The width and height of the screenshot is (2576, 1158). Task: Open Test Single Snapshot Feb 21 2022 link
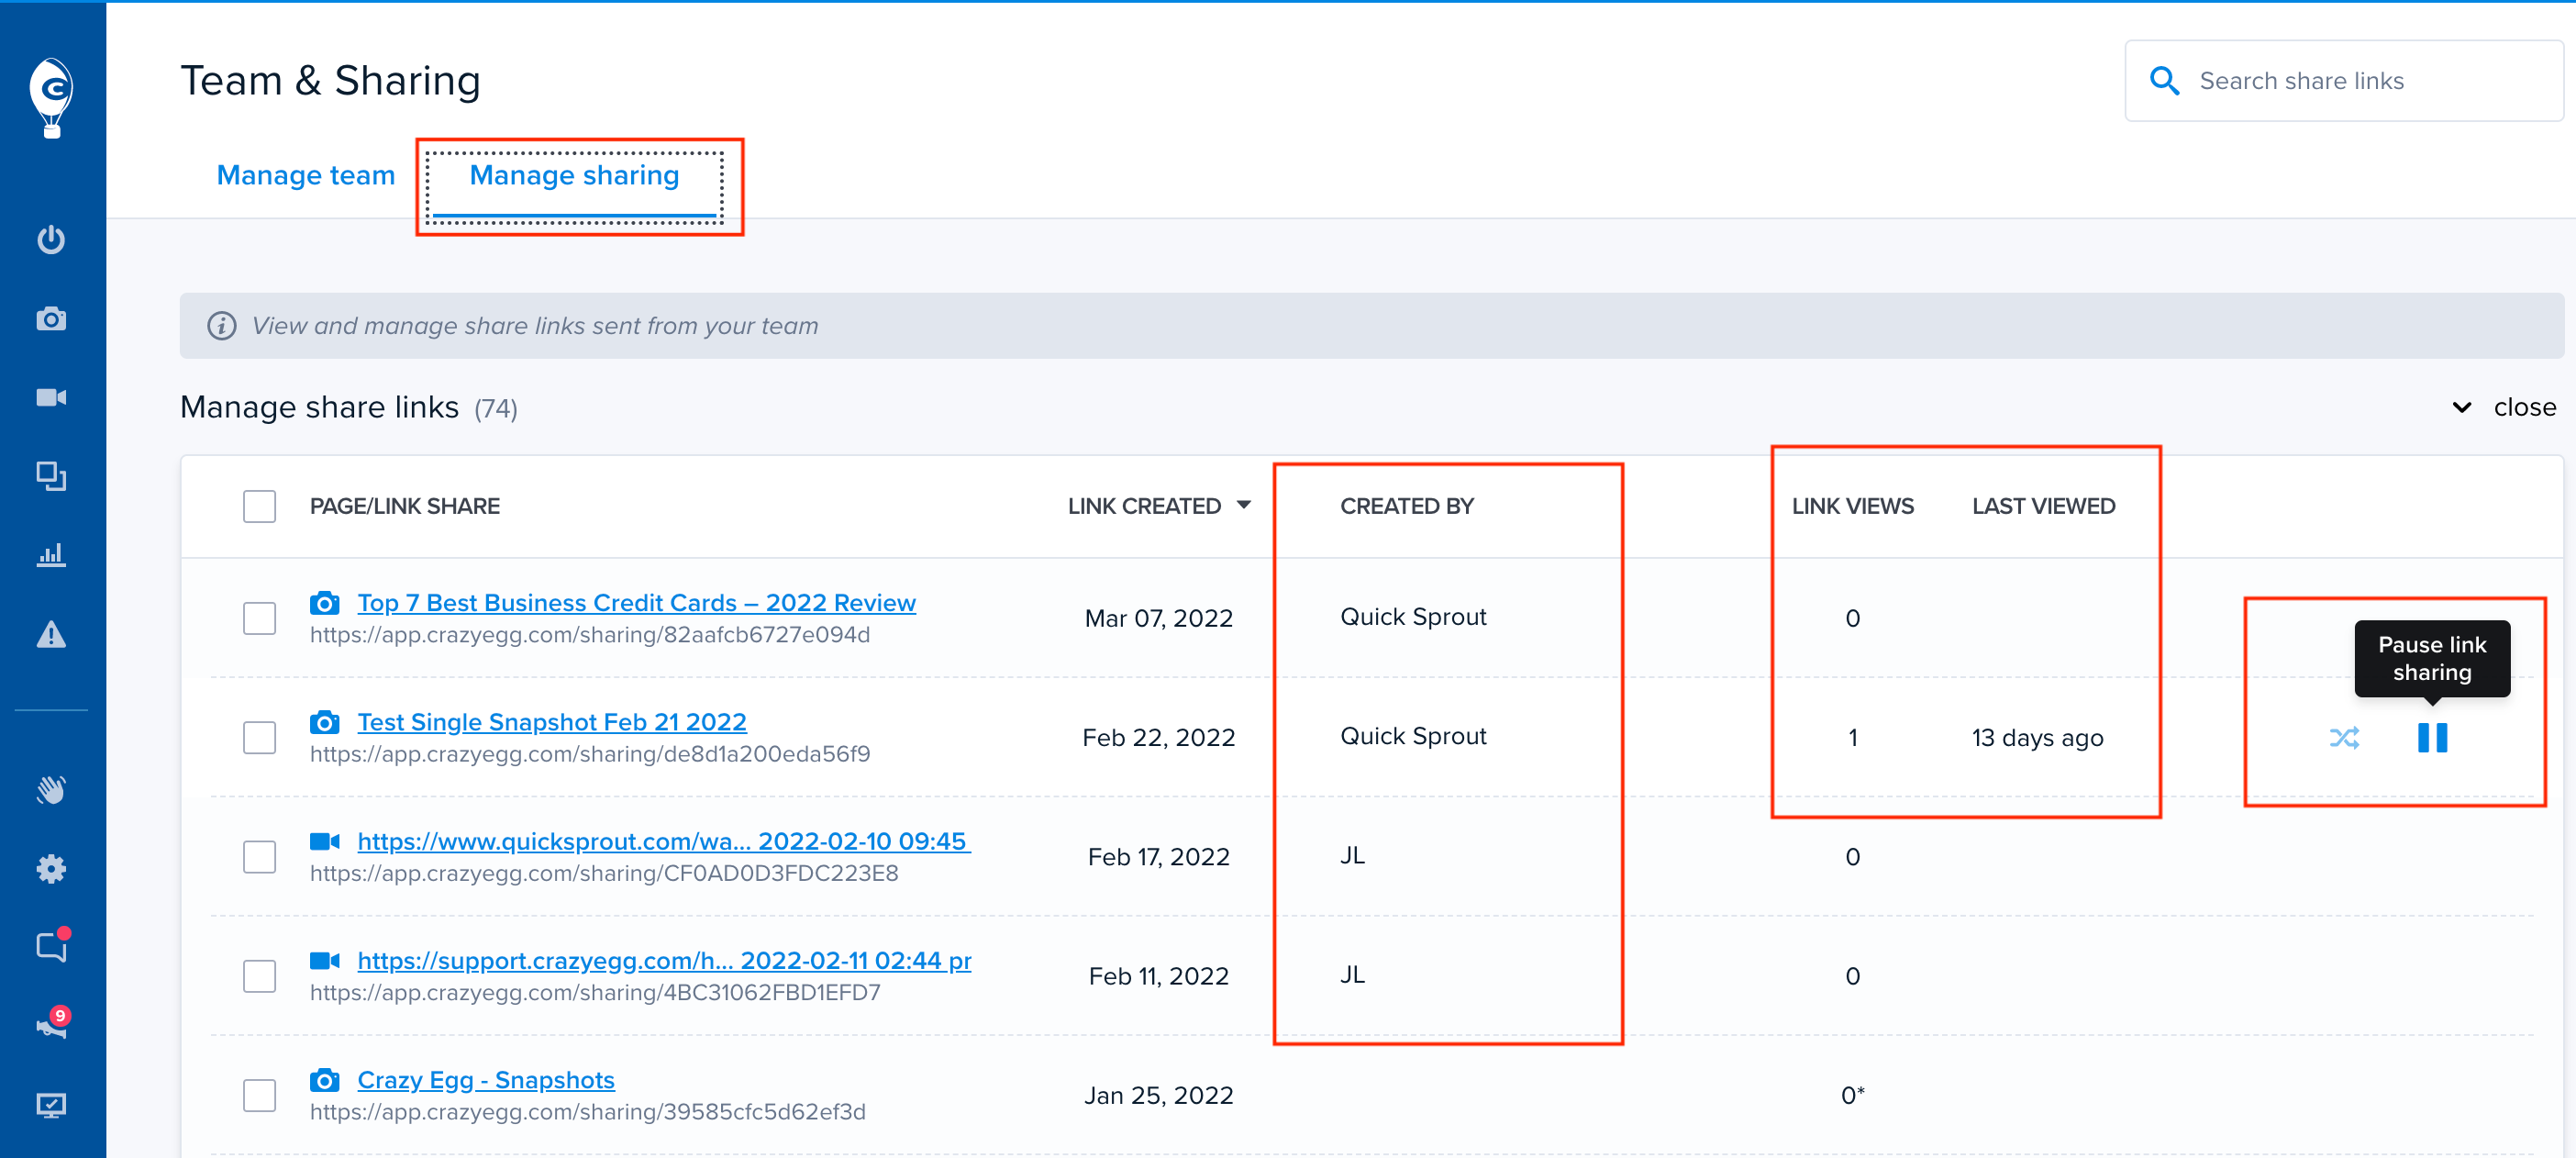point(552,722)
